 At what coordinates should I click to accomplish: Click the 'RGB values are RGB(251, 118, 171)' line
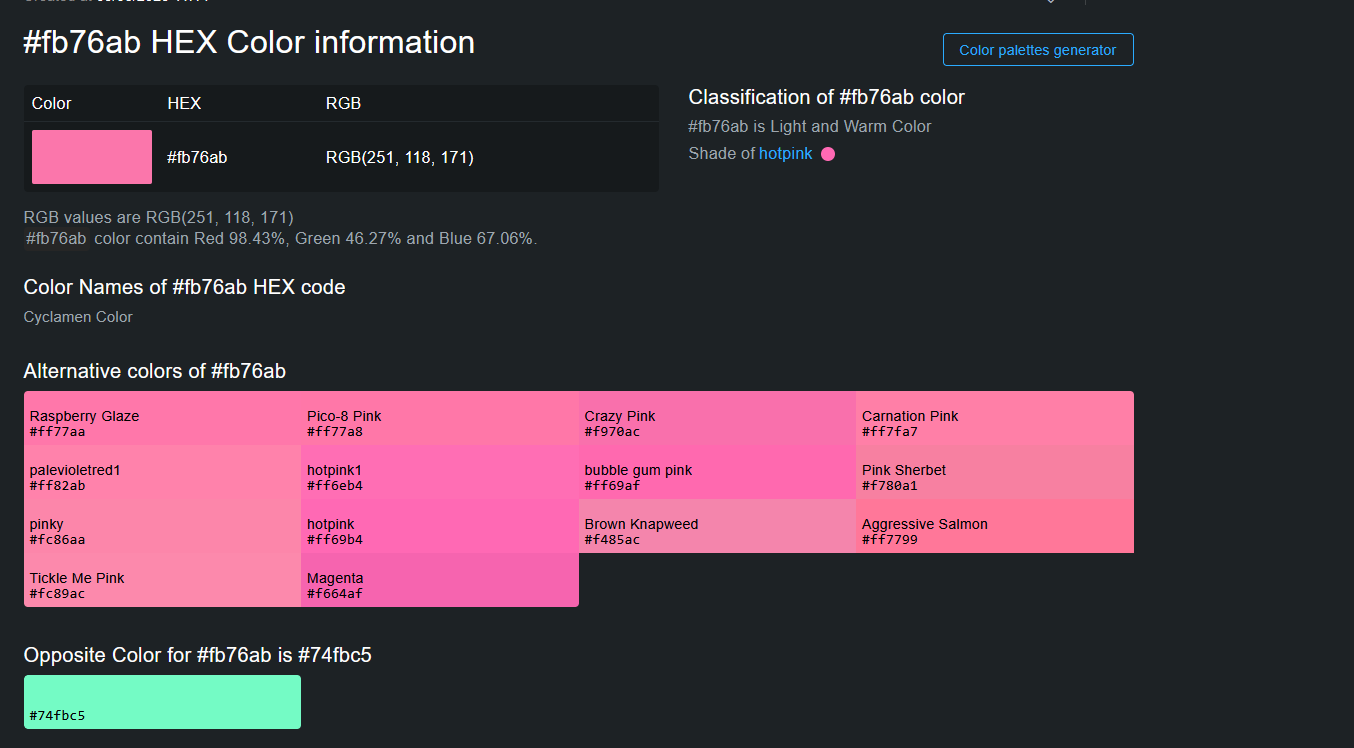[159, 217]
